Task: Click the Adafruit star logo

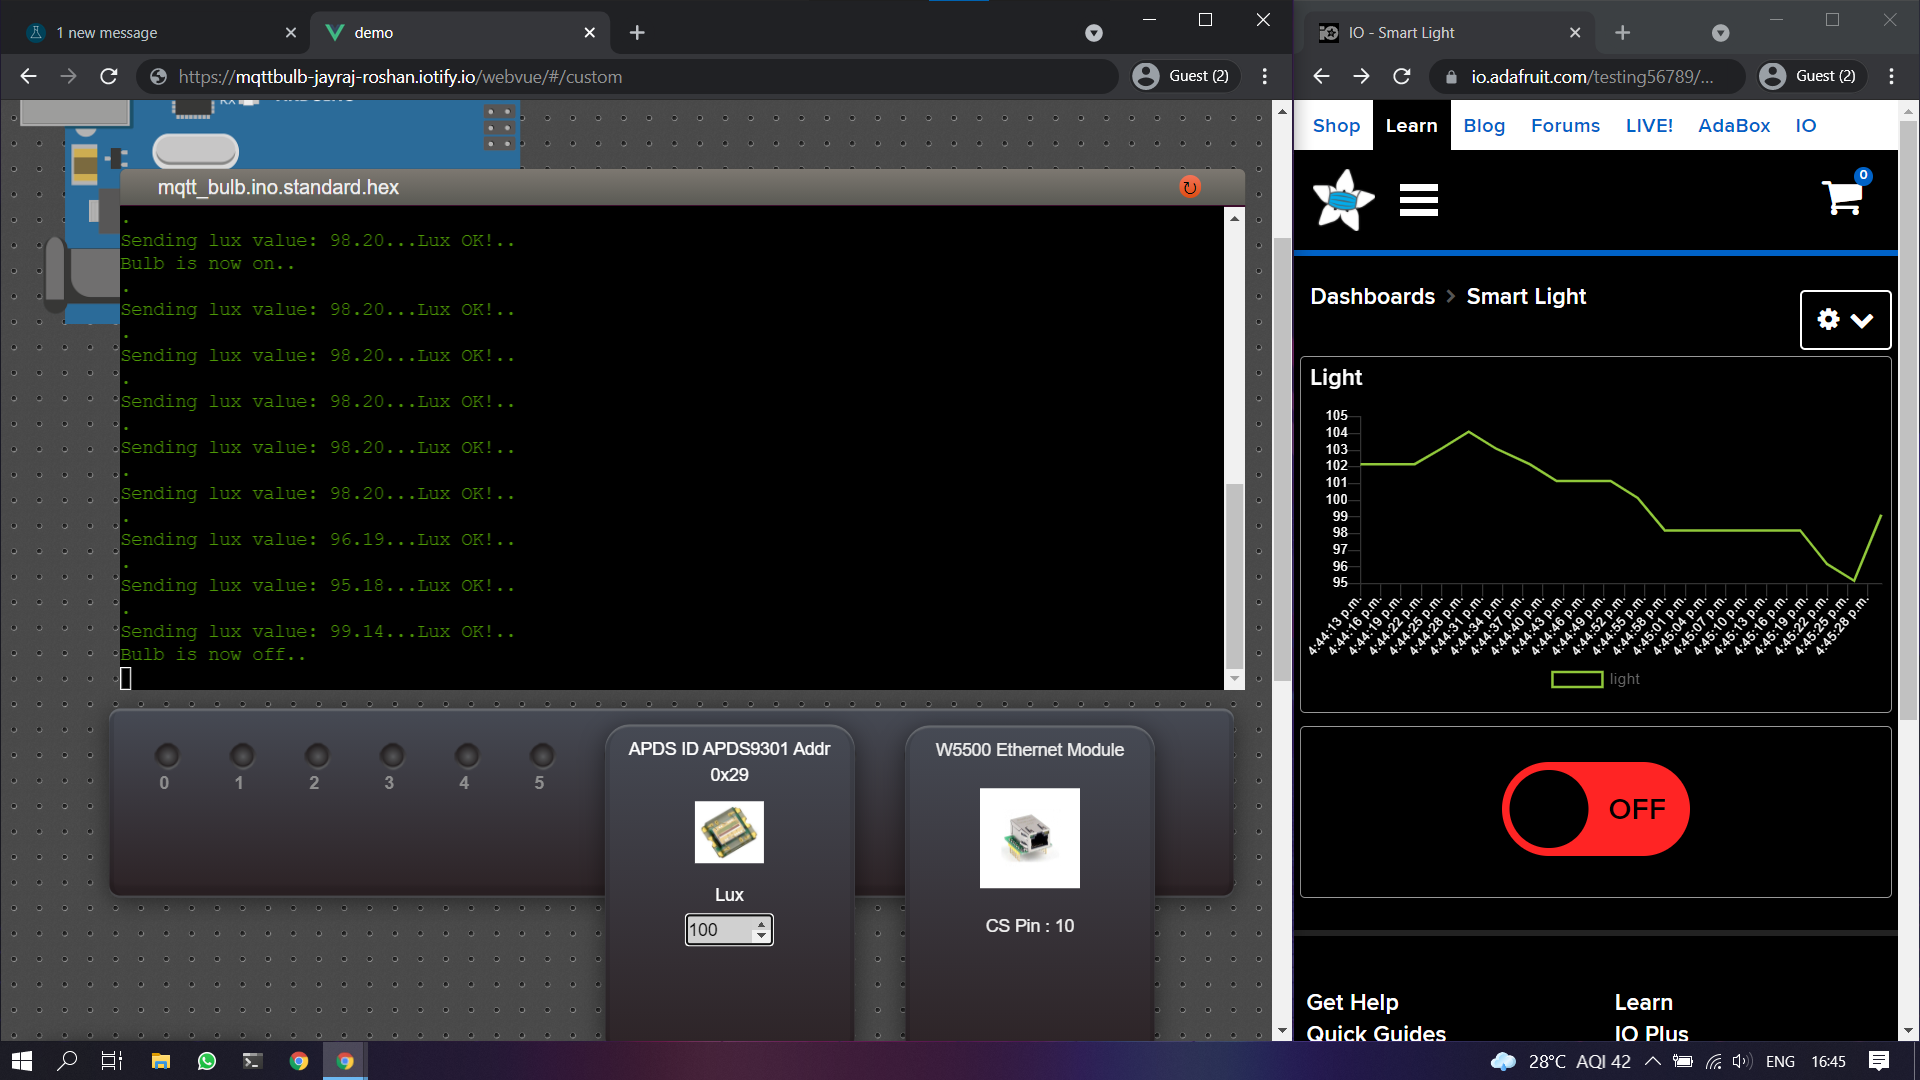Action: click(1343, 200)
